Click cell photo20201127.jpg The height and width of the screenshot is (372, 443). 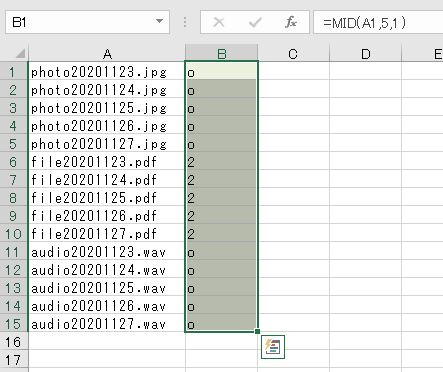pos(107,144)
